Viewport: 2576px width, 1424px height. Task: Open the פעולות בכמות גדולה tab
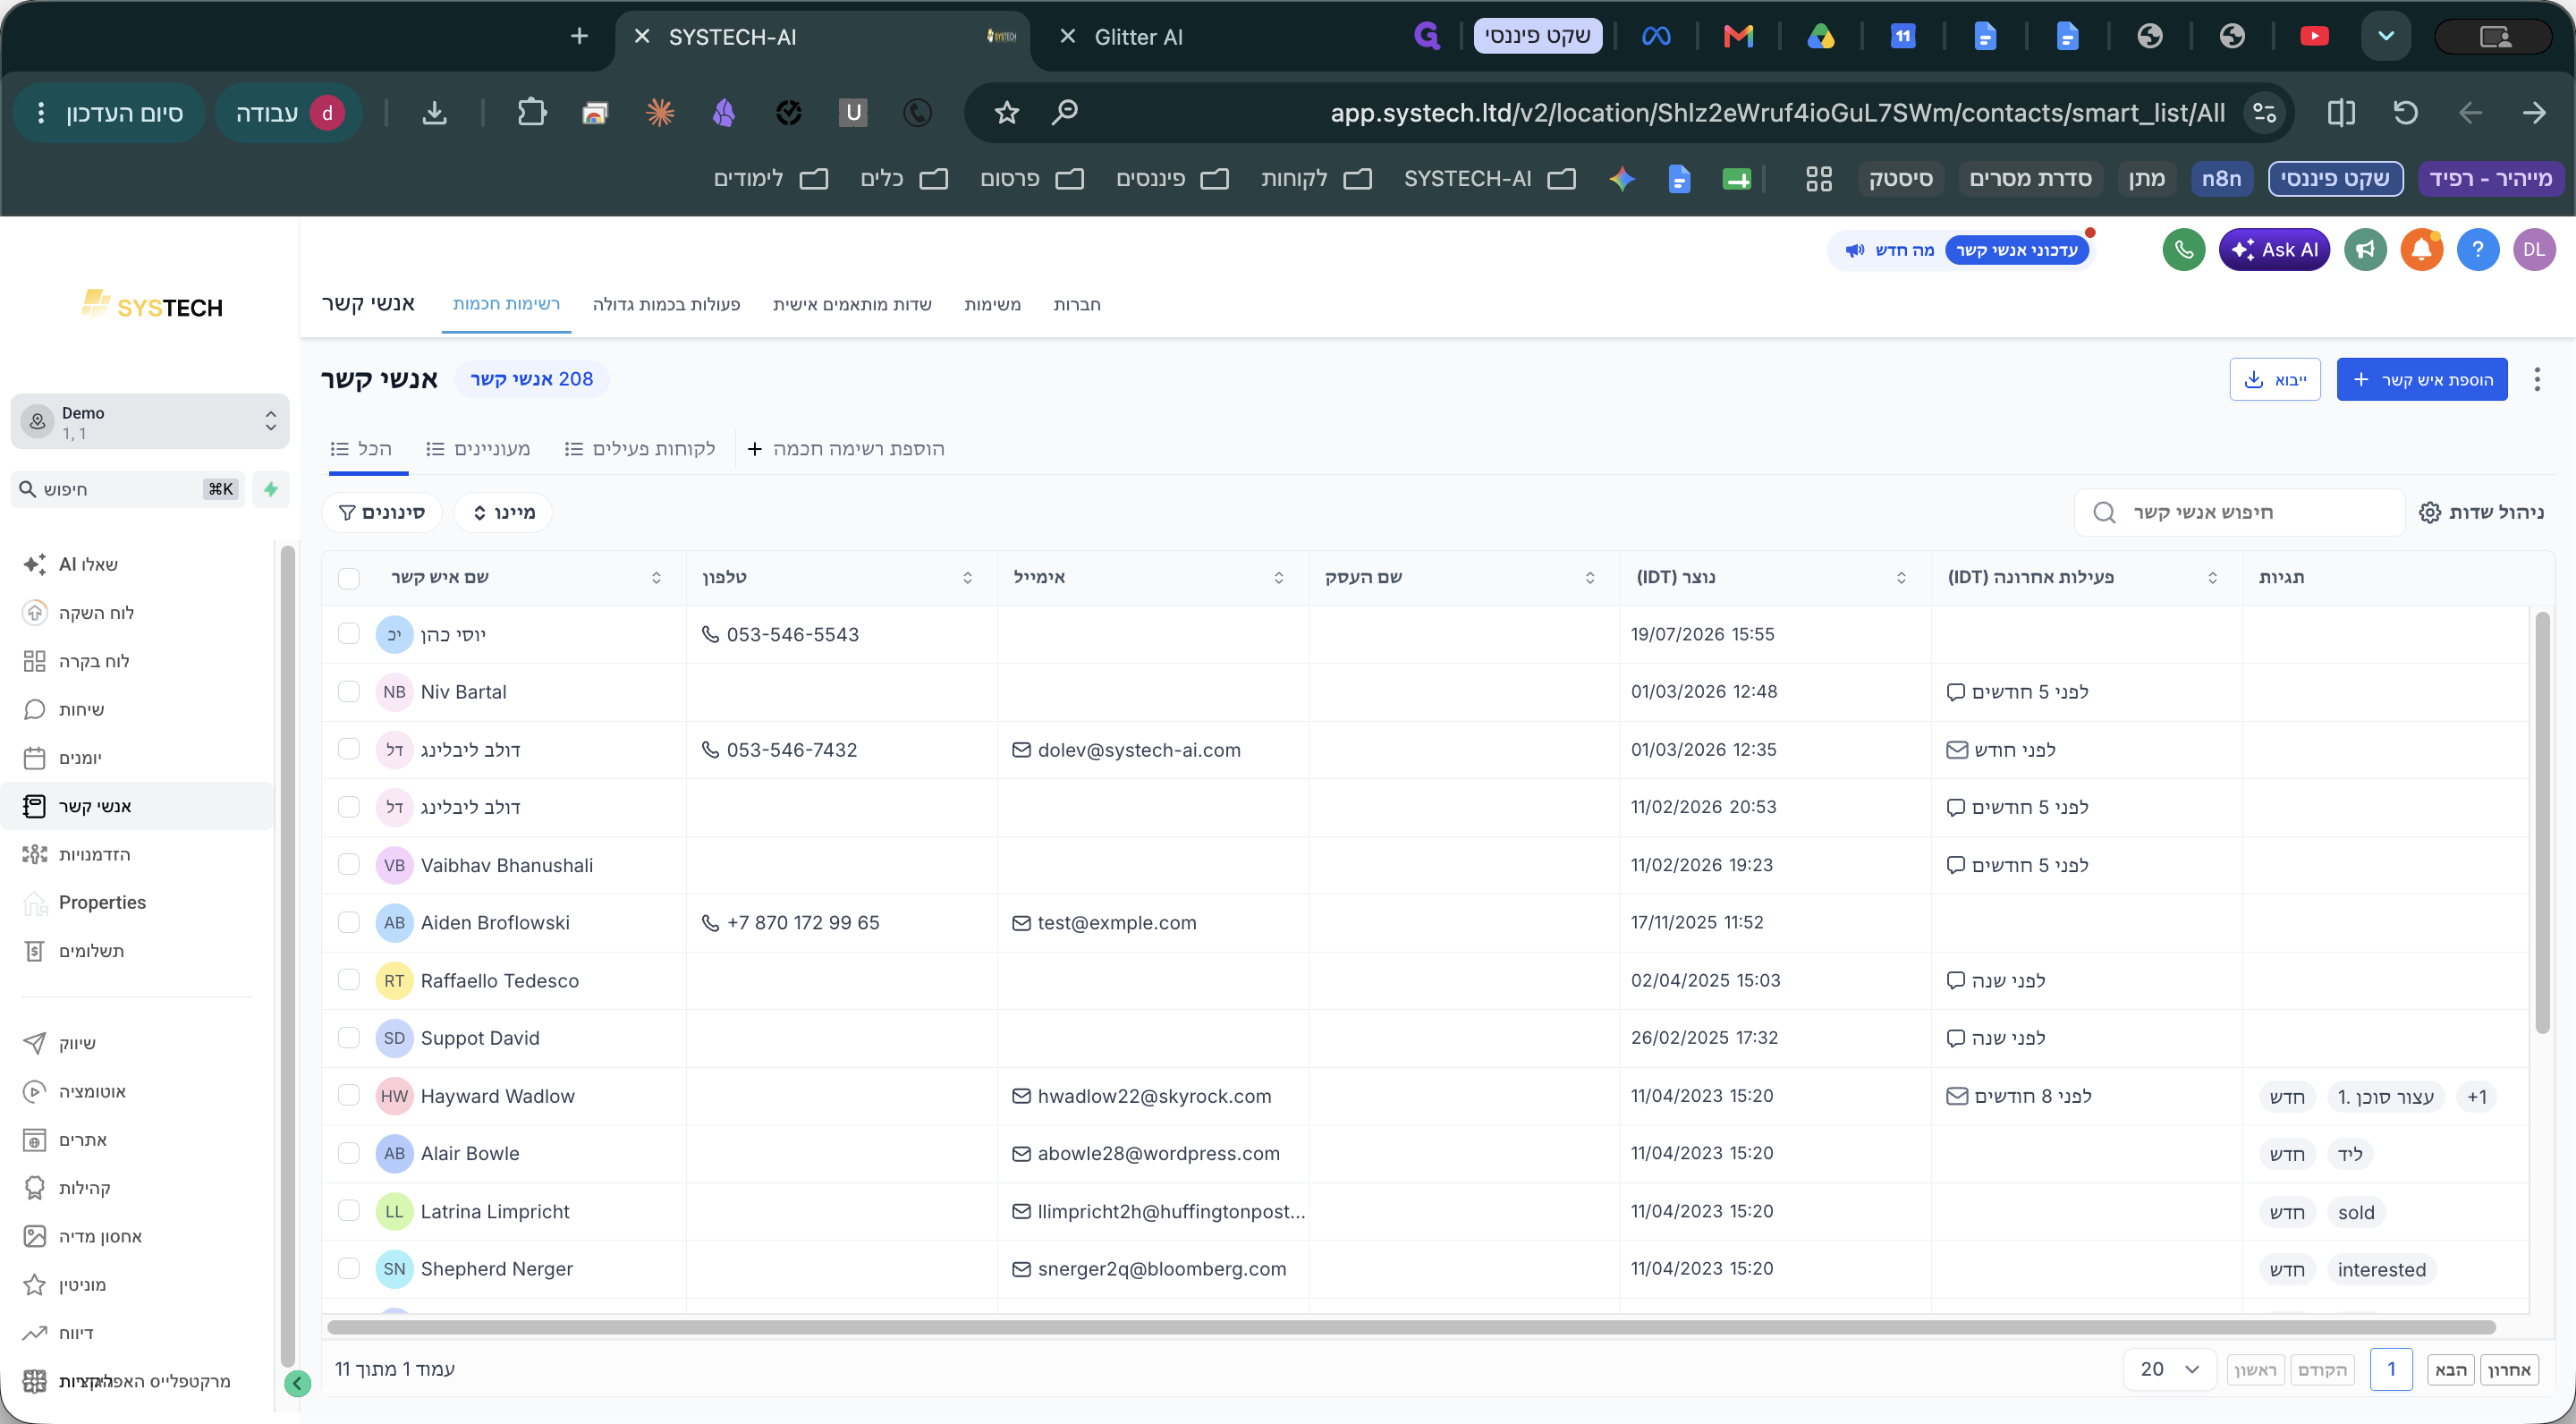666,304
